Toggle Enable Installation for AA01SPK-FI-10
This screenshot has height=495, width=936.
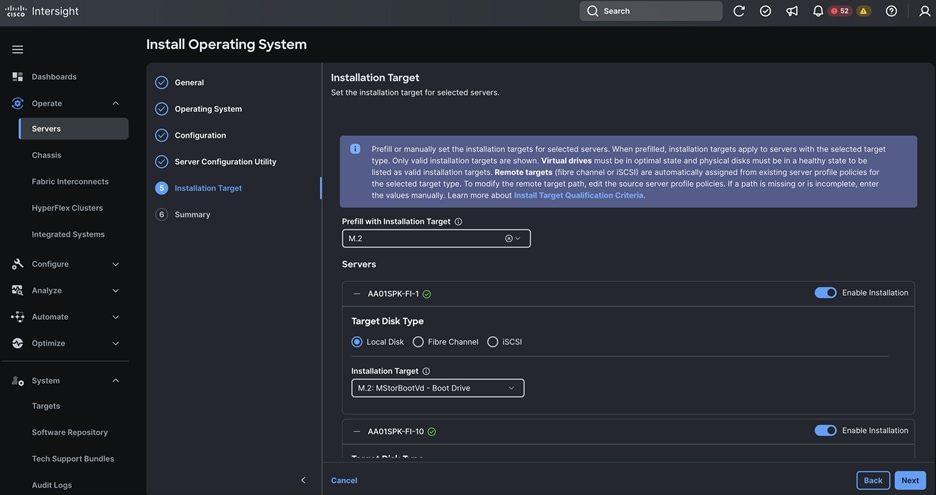coord(826,431)
